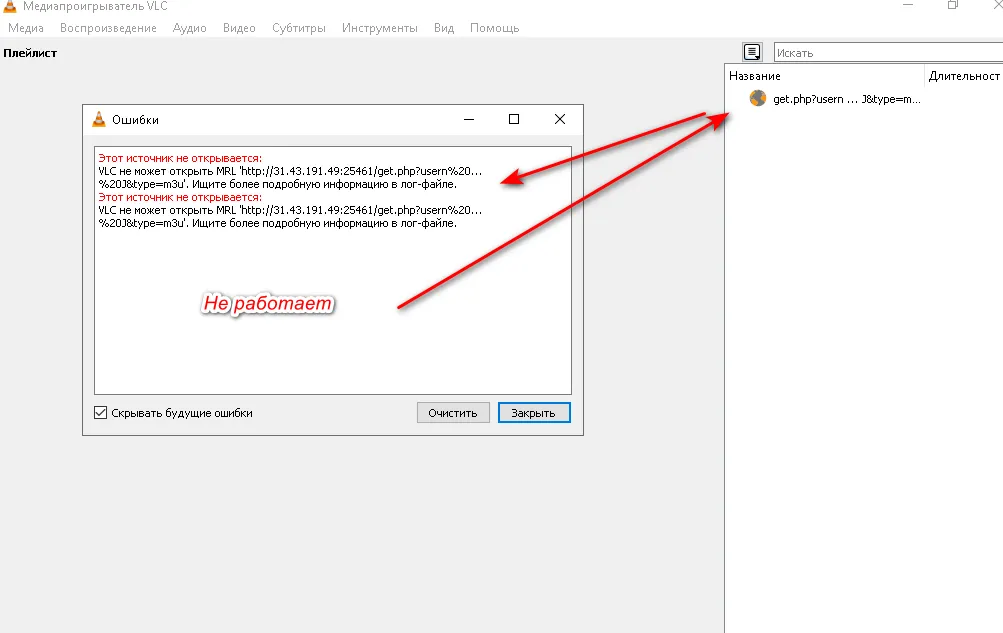This screenshot has height=633, width=1003.
Task: Click the Искать search field
Action: tap(888, 52)
